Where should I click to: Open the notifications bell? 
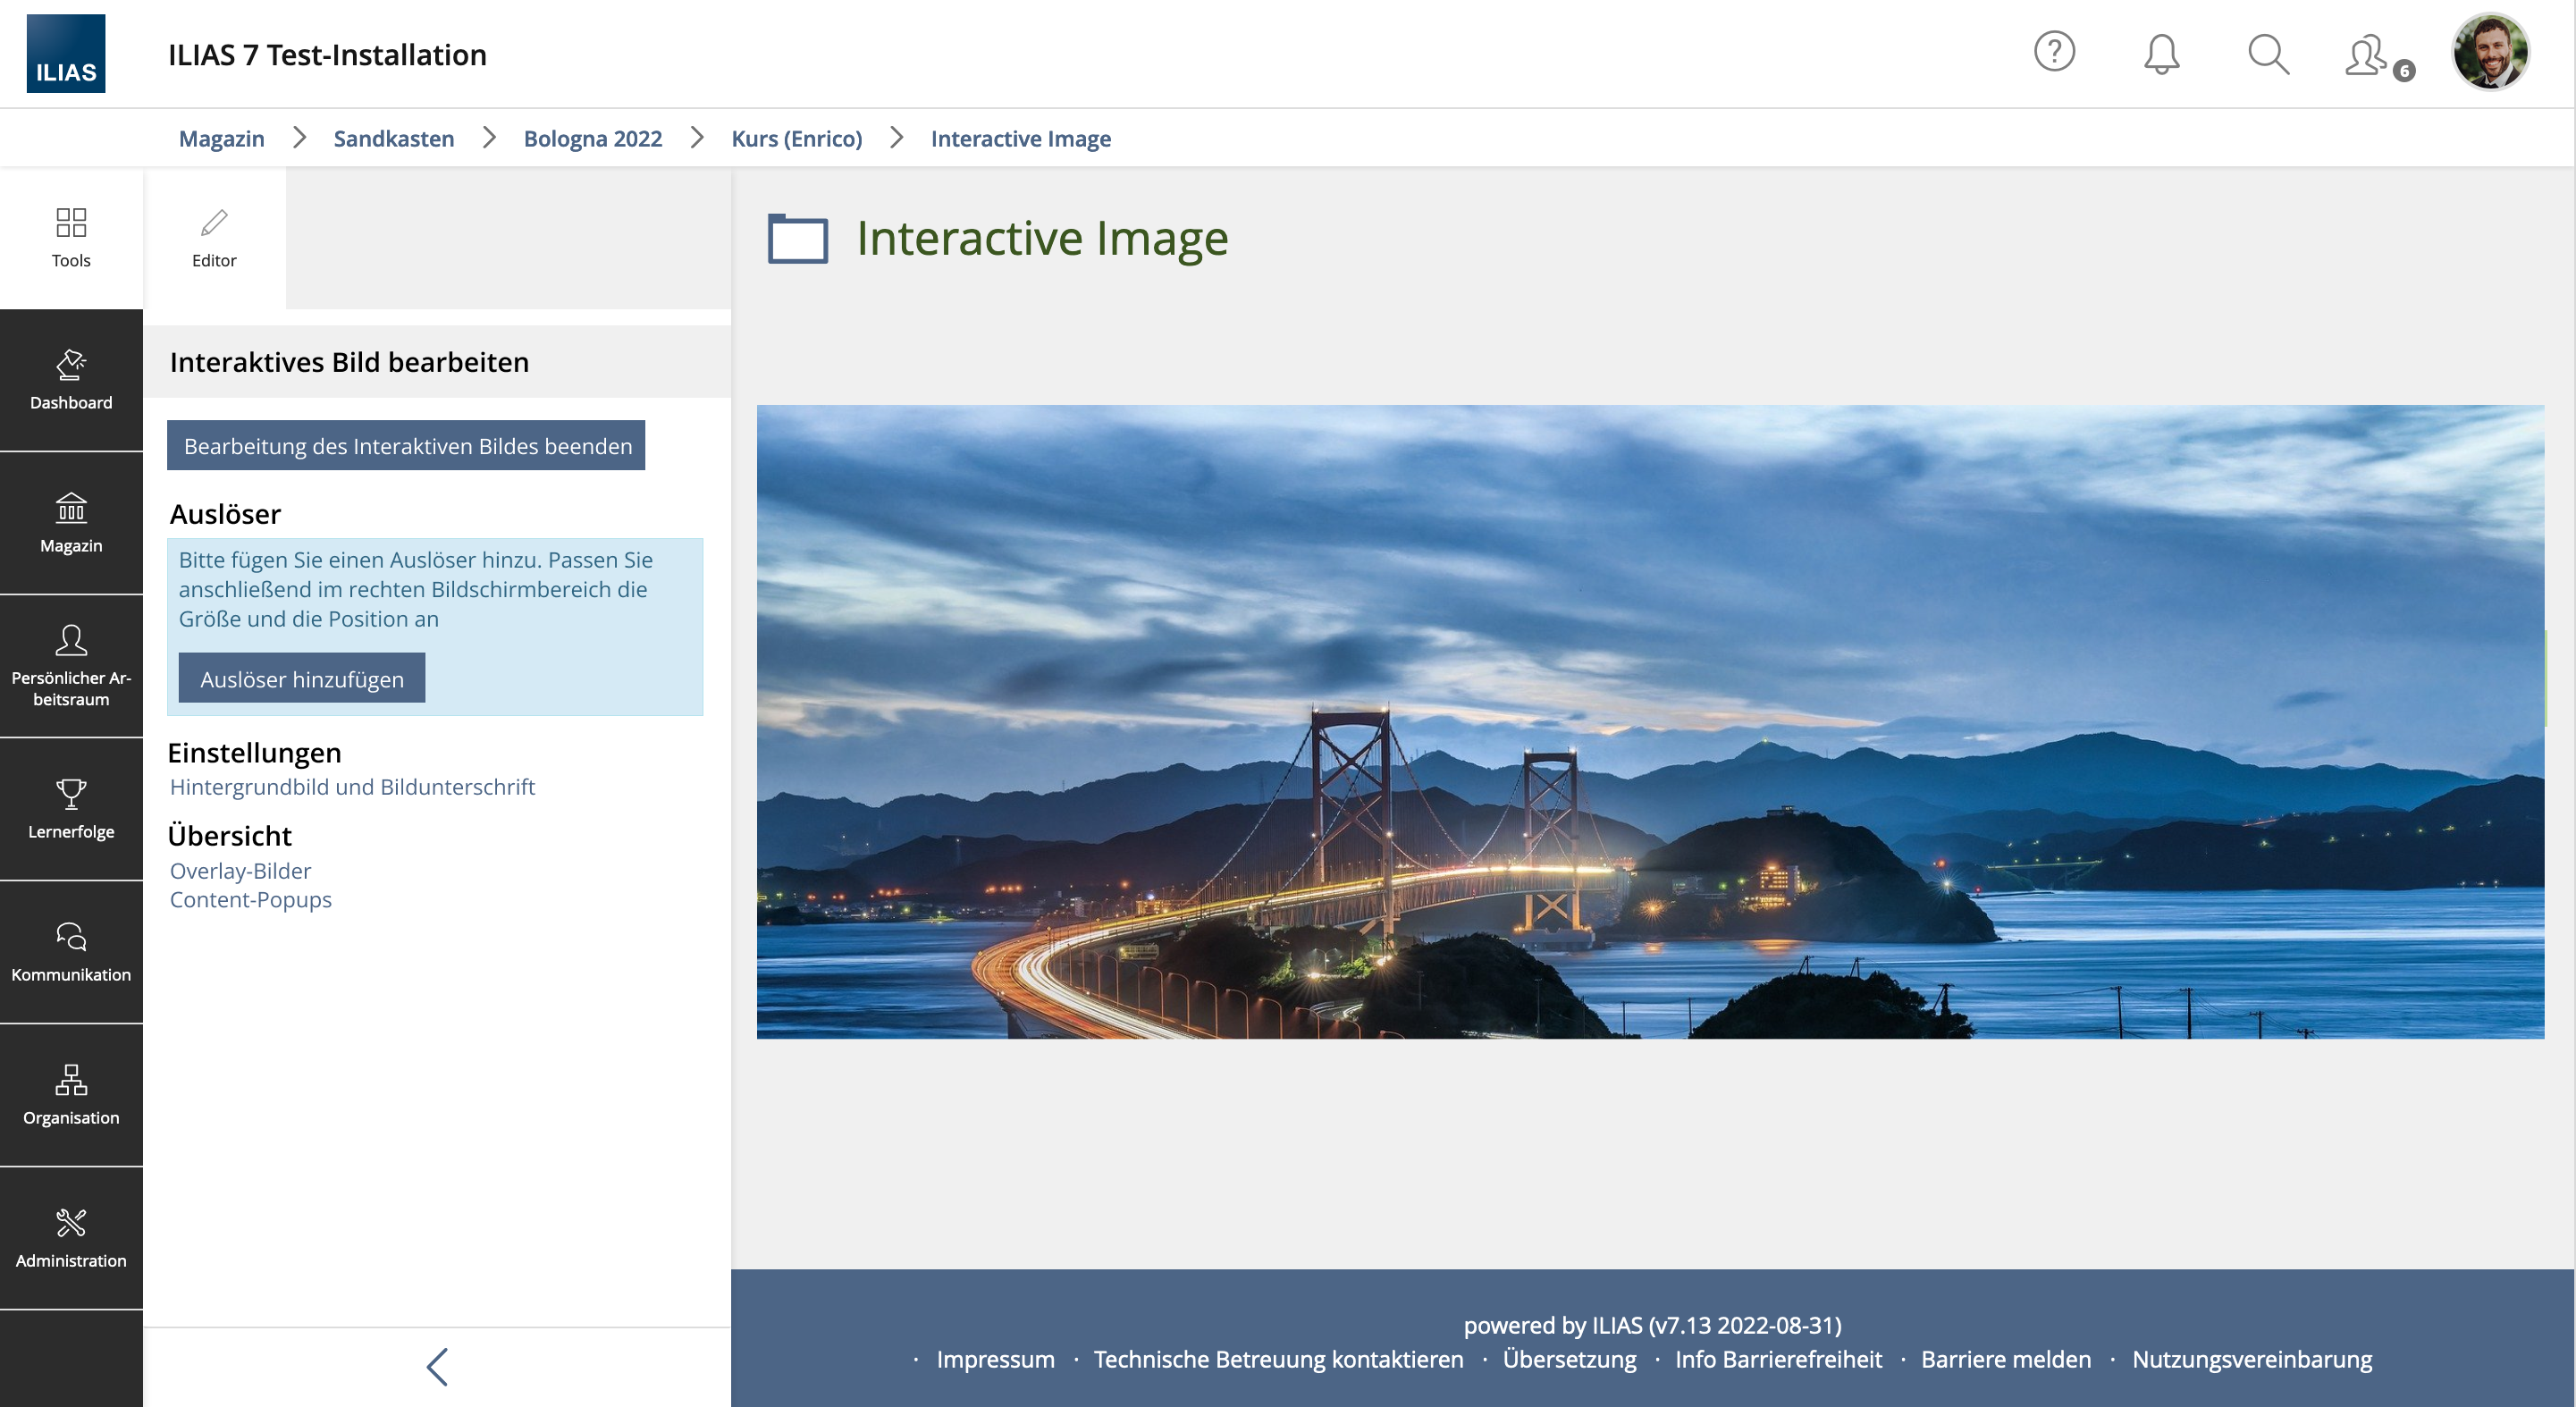[2161, 54]
